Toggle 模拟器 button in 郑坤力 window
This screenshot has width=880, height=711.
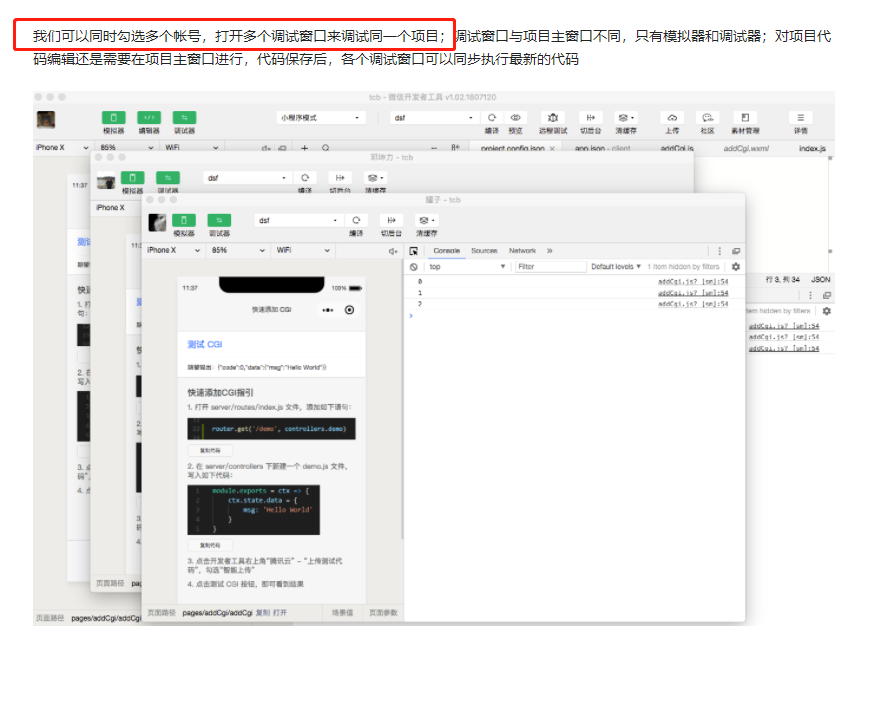click(132, 178)
